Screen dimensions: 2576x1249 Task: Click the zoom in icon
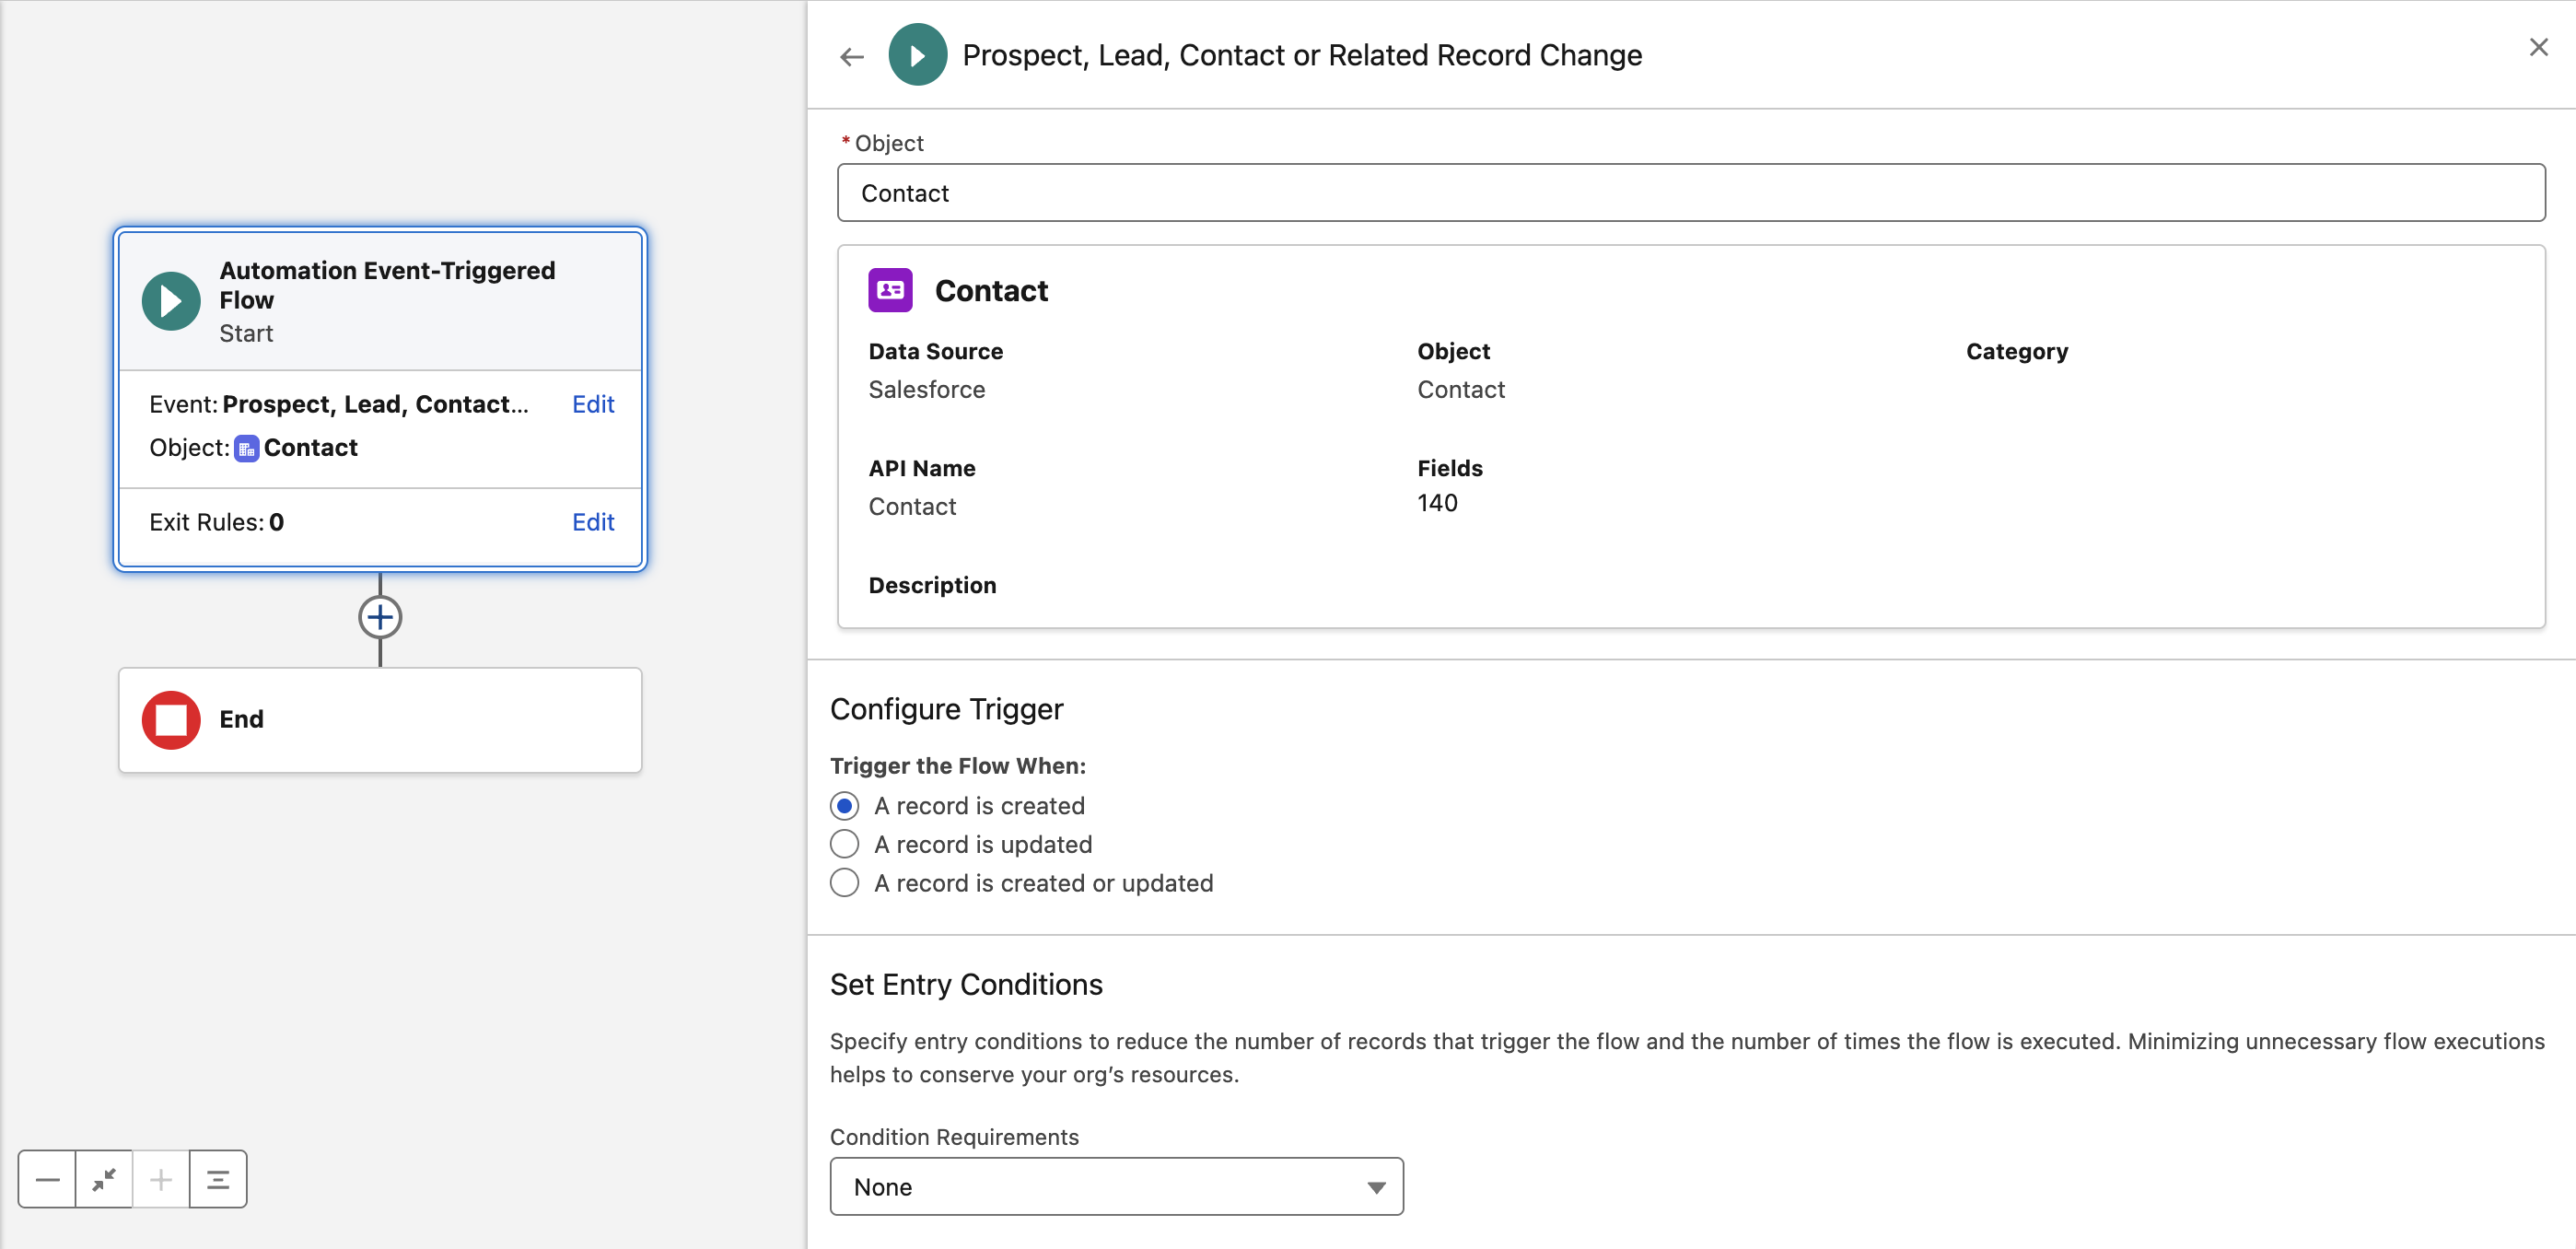pyautogui.click(x=161, y=1179)
